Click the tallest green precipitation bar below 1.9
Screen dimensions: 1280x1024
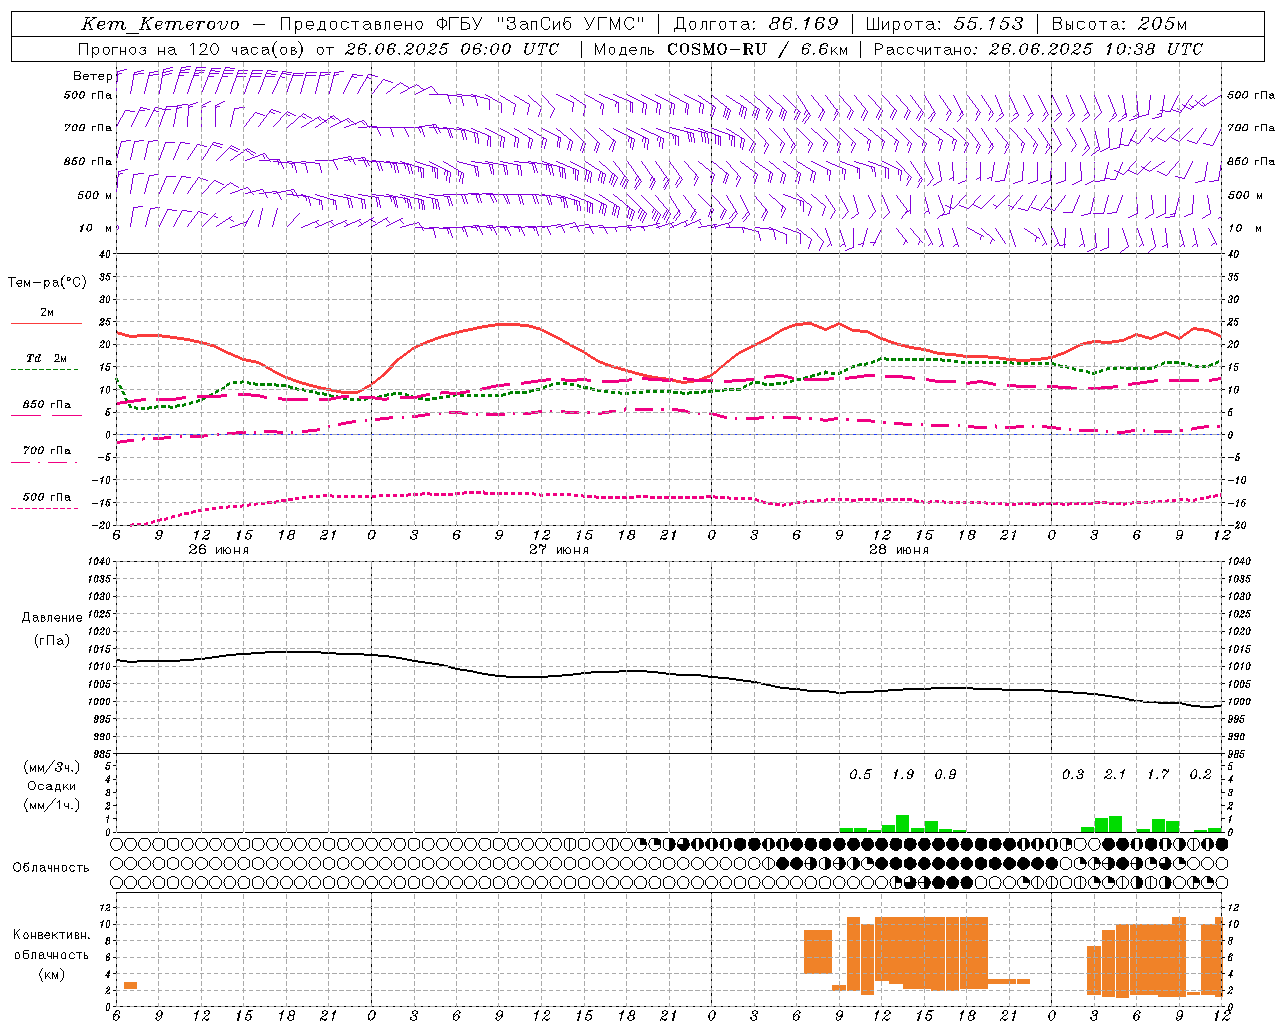(x=902, y=824)
